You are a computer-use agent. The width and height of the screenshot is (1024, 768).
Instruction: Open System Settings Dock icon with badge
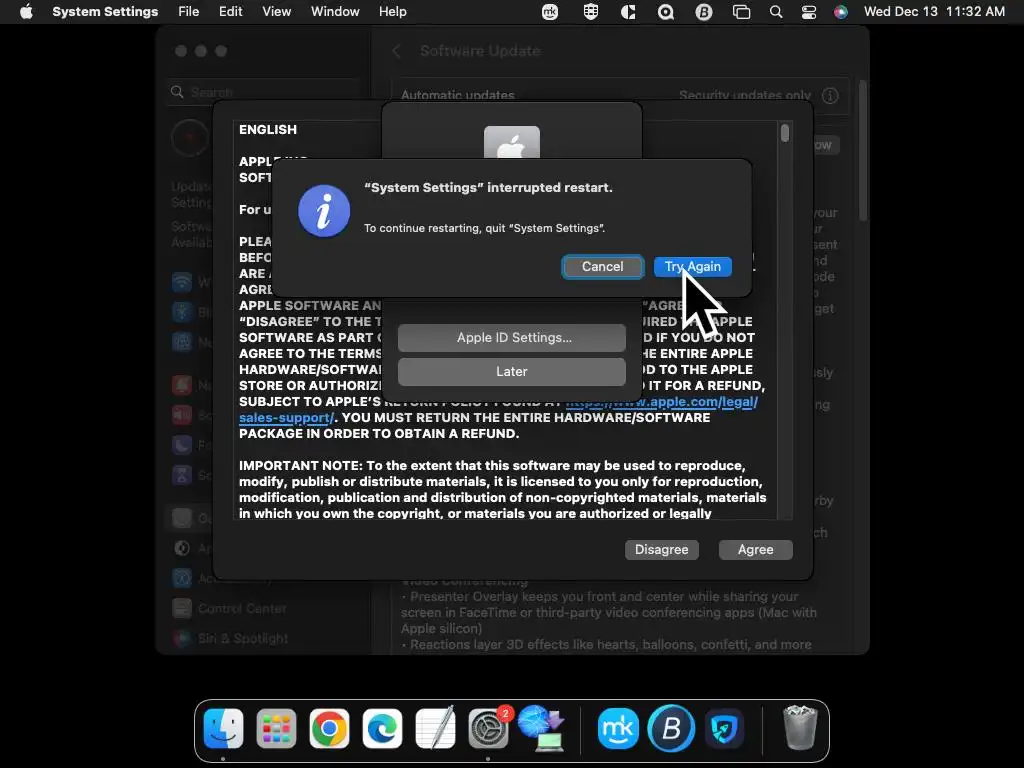click(488, 728)
